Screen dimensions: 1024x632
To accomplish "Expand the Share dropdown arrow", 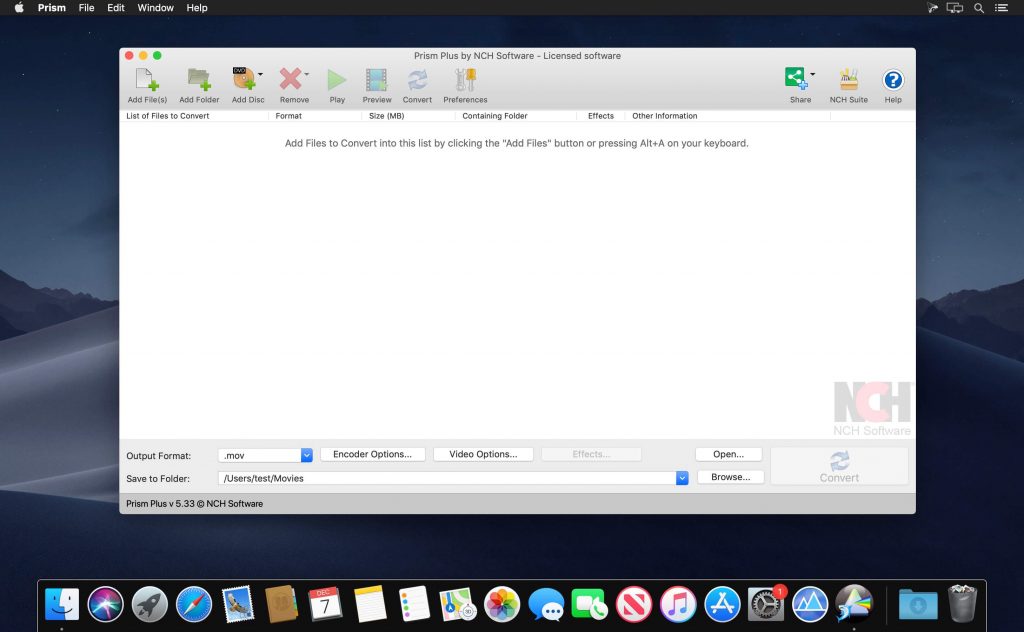I will 812,74.
